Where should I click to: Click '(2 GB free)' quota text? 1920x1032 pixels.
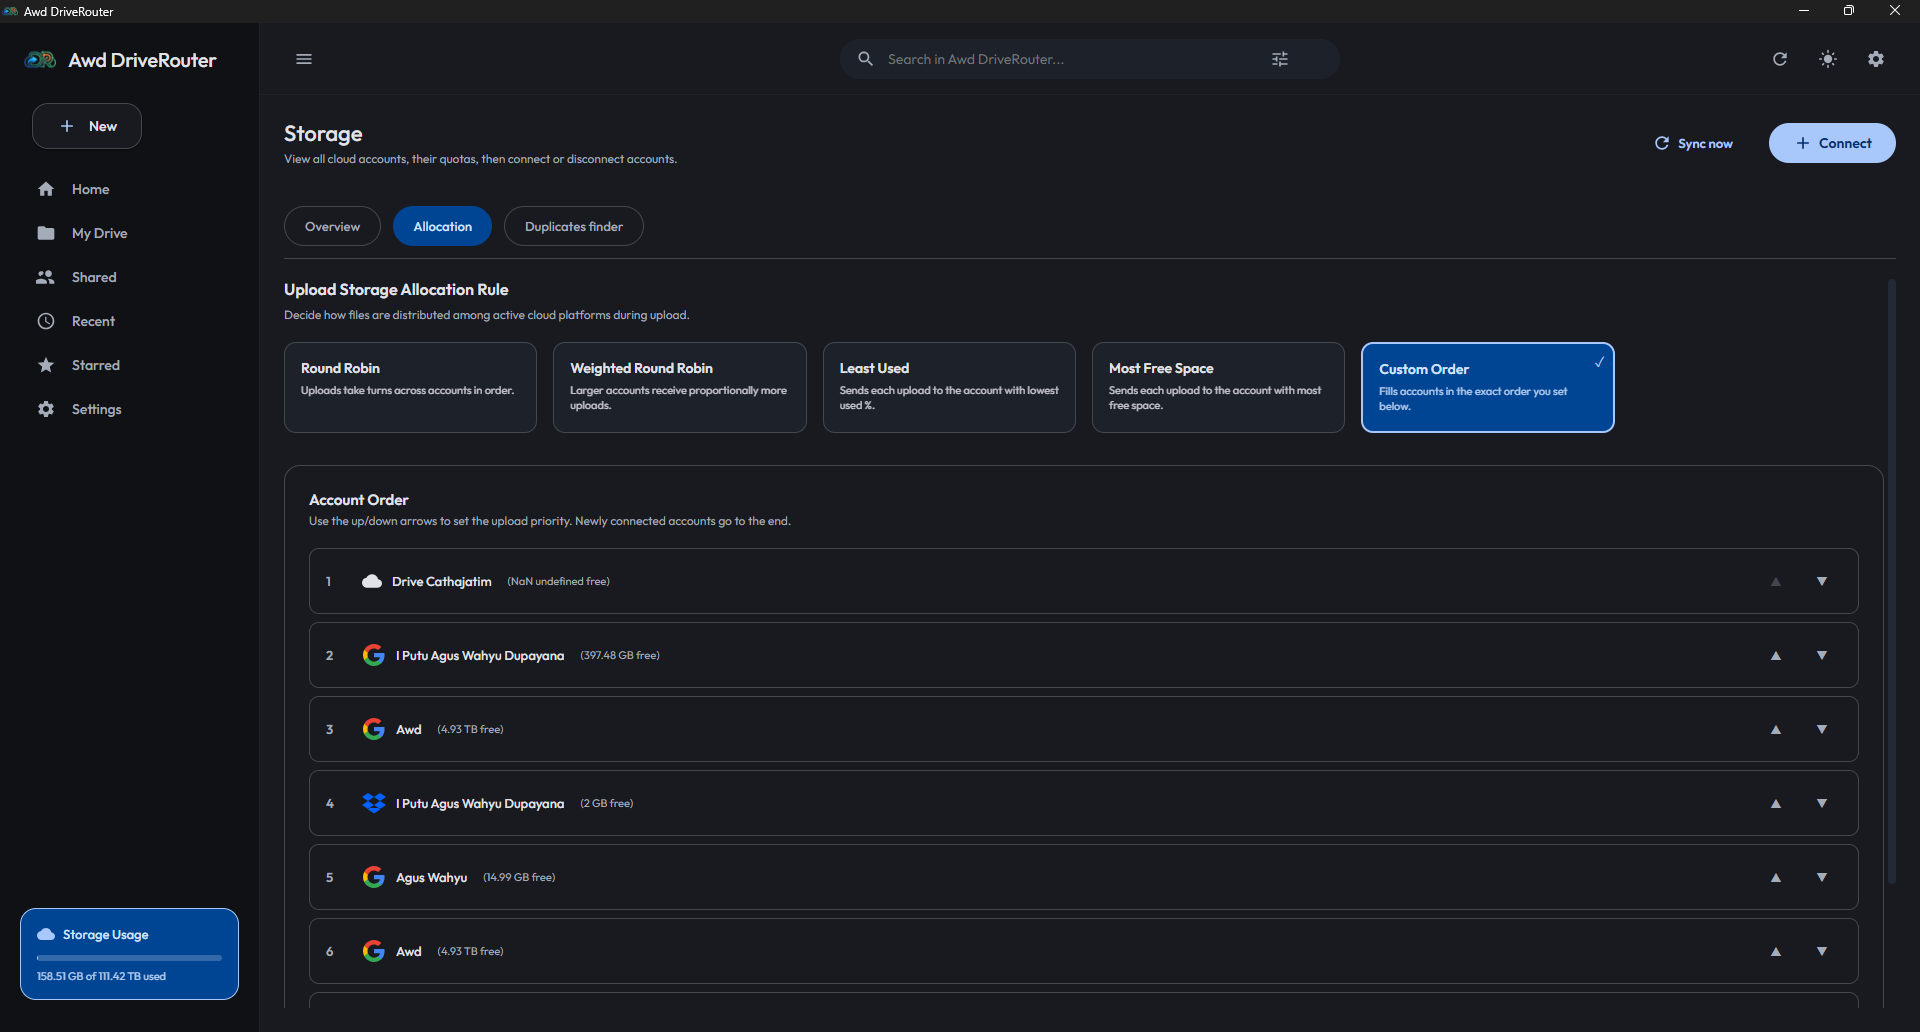pos(607,803)
